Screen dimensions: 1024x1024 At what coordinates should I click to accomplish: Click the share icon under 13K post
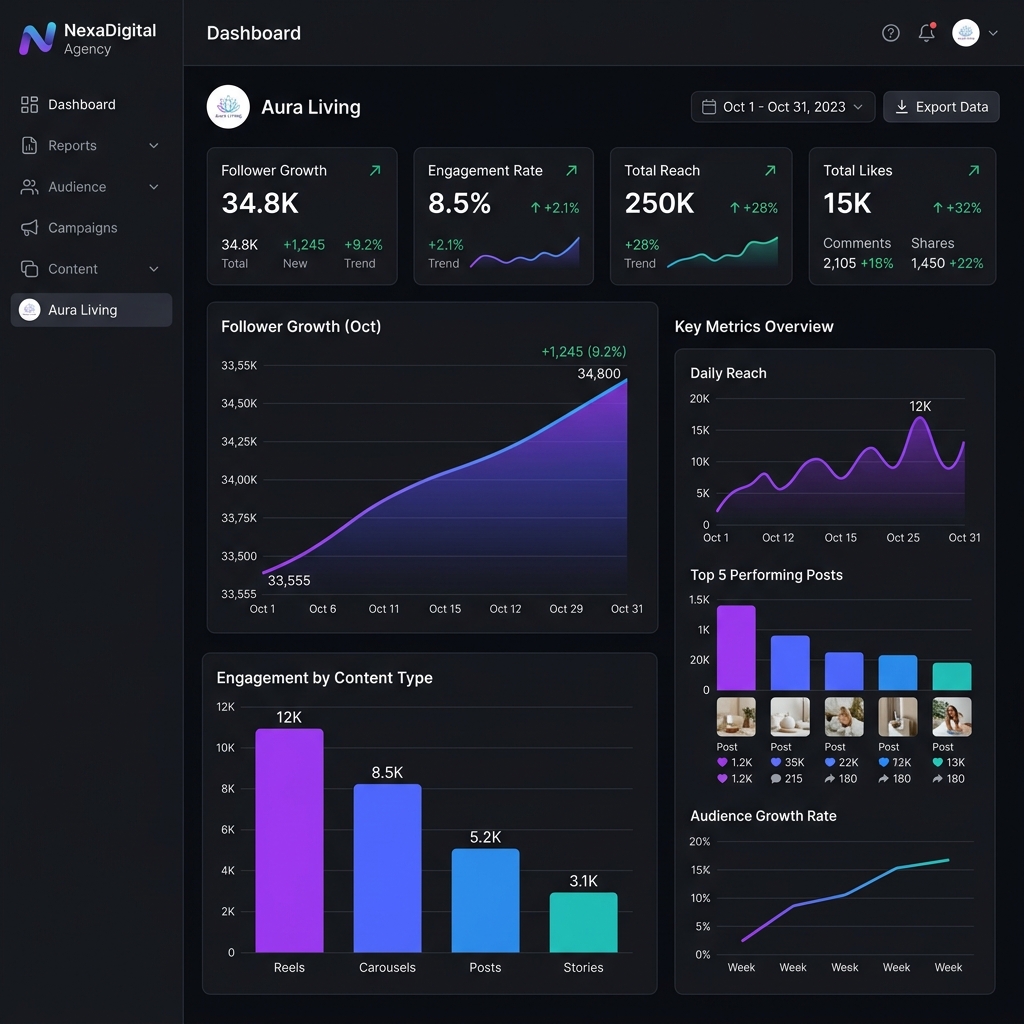tap(938, 778)
